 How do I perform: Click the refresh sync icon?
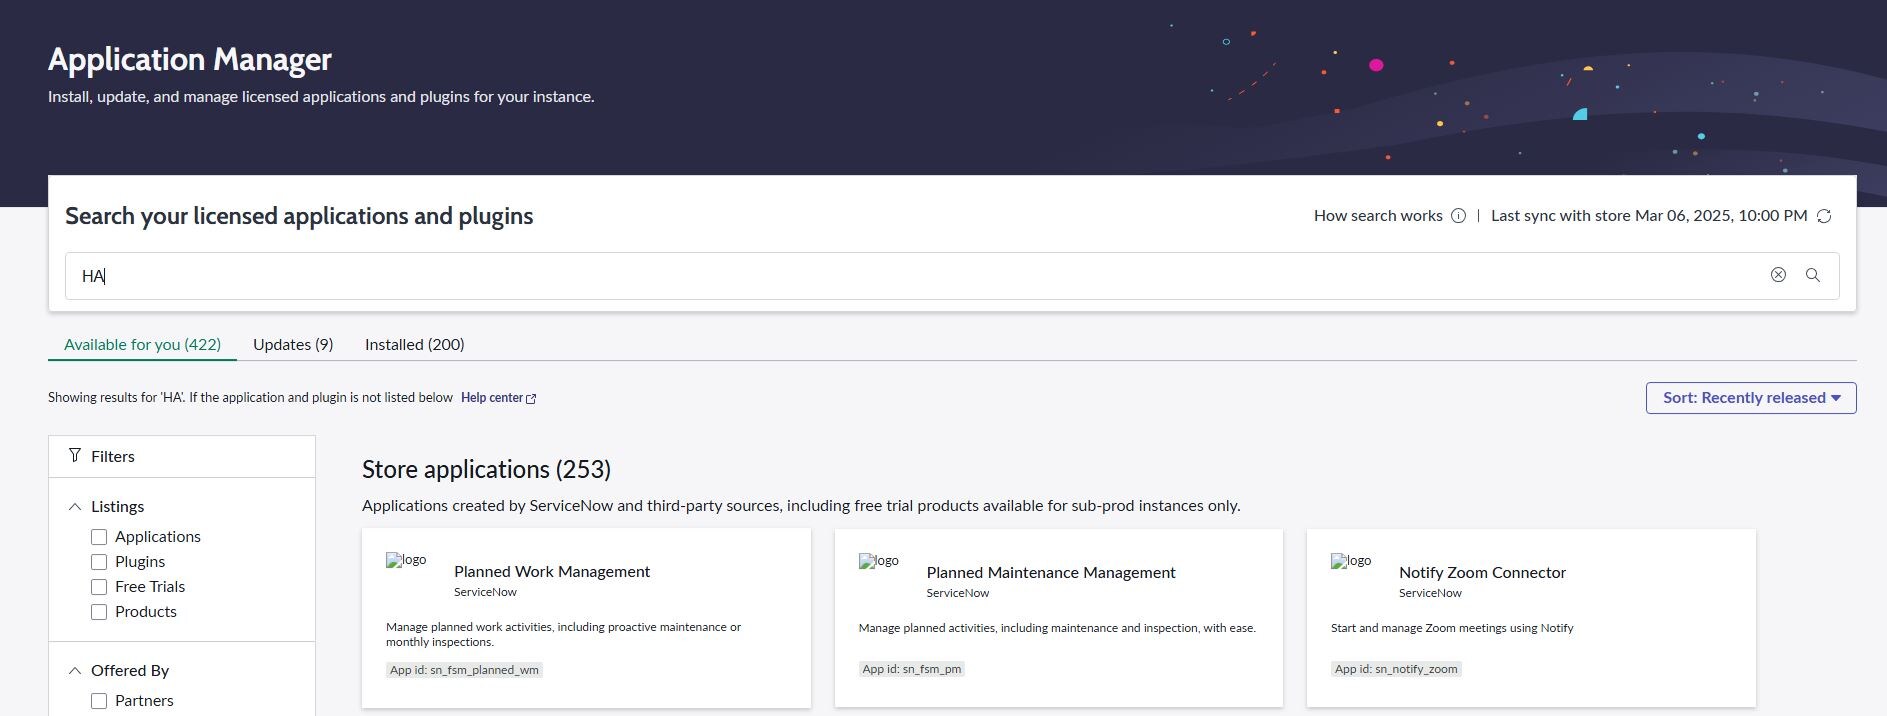pyautogui.click(x=1824, y=216)
